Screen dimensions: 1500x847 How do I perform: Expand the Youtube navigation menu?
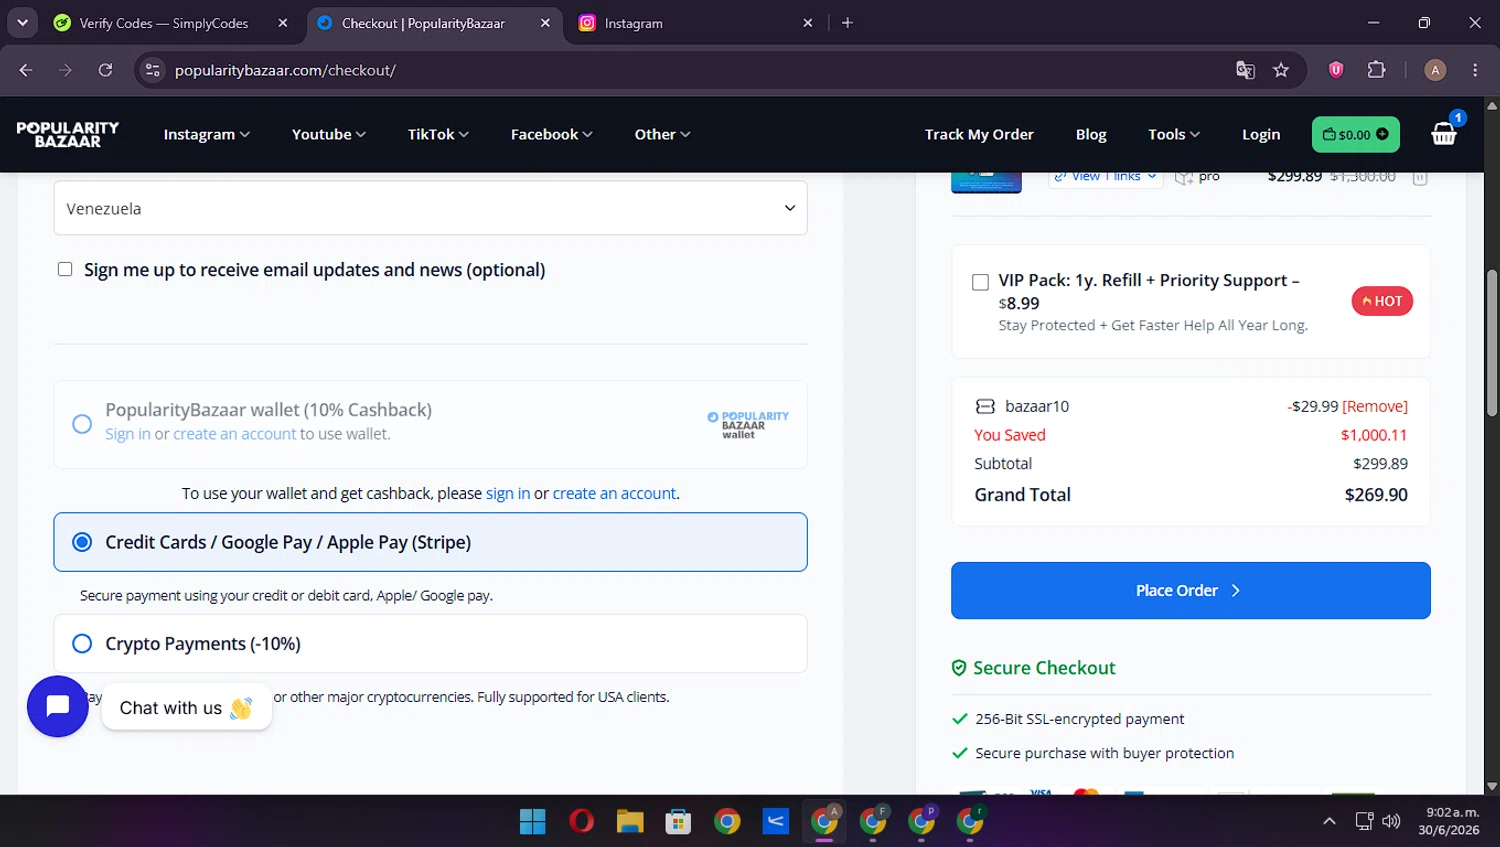(x=328, y=134)
